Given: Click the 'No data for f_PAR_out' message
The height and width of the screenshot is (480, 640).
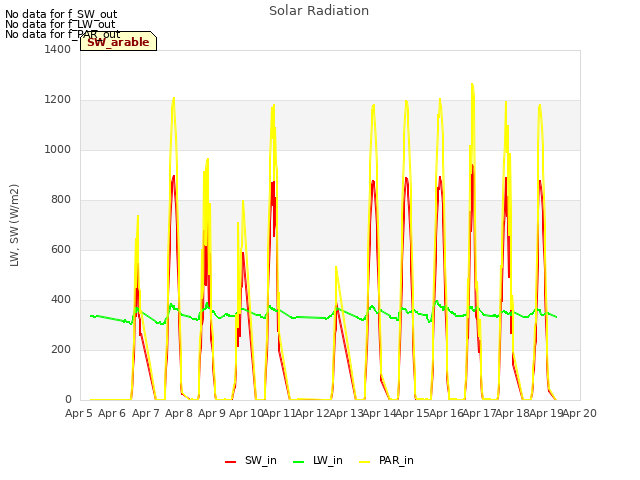Looking at the screenshot, I should tap(63, 34).
